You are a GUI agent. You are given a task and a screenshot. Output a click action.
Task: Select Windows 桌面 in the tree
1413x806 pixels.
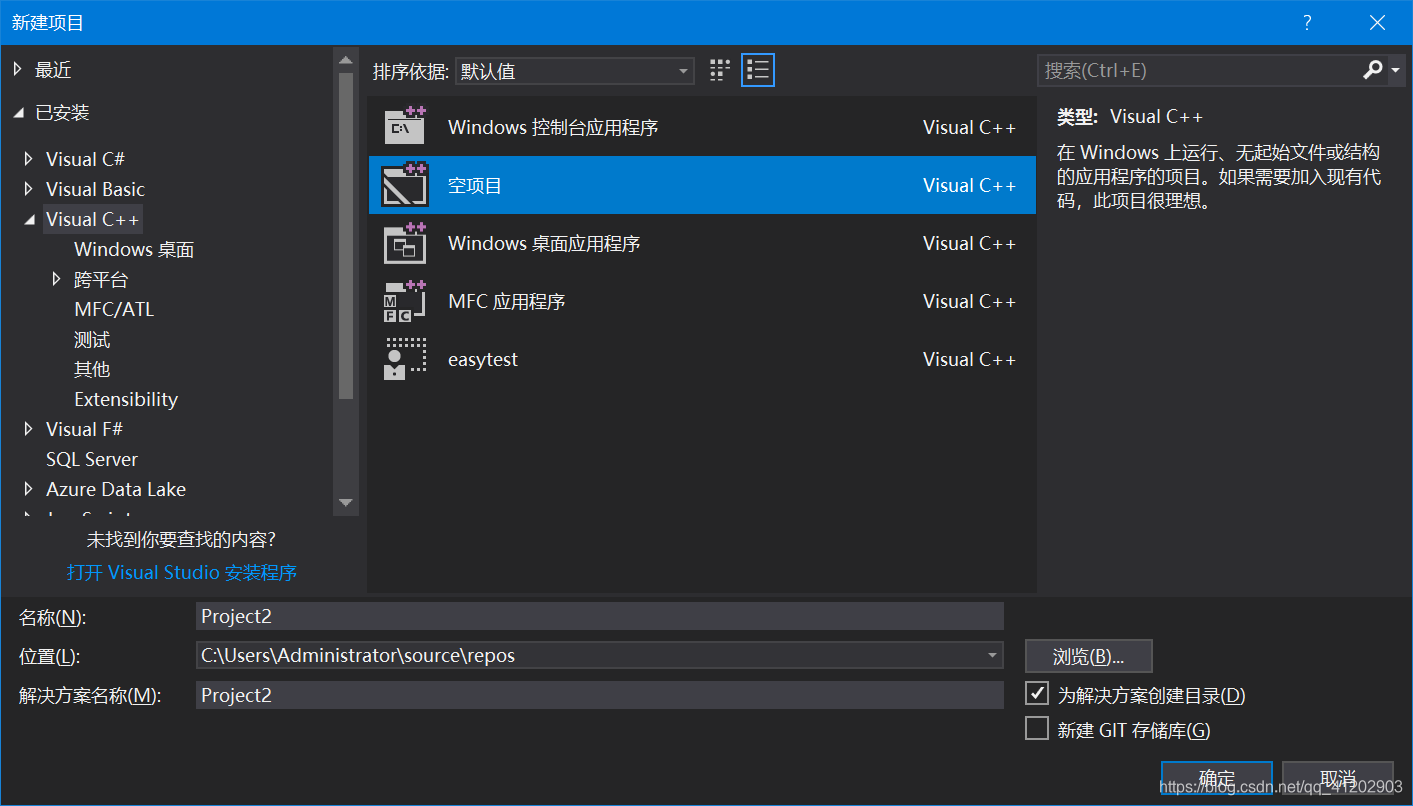click(134, 249)
